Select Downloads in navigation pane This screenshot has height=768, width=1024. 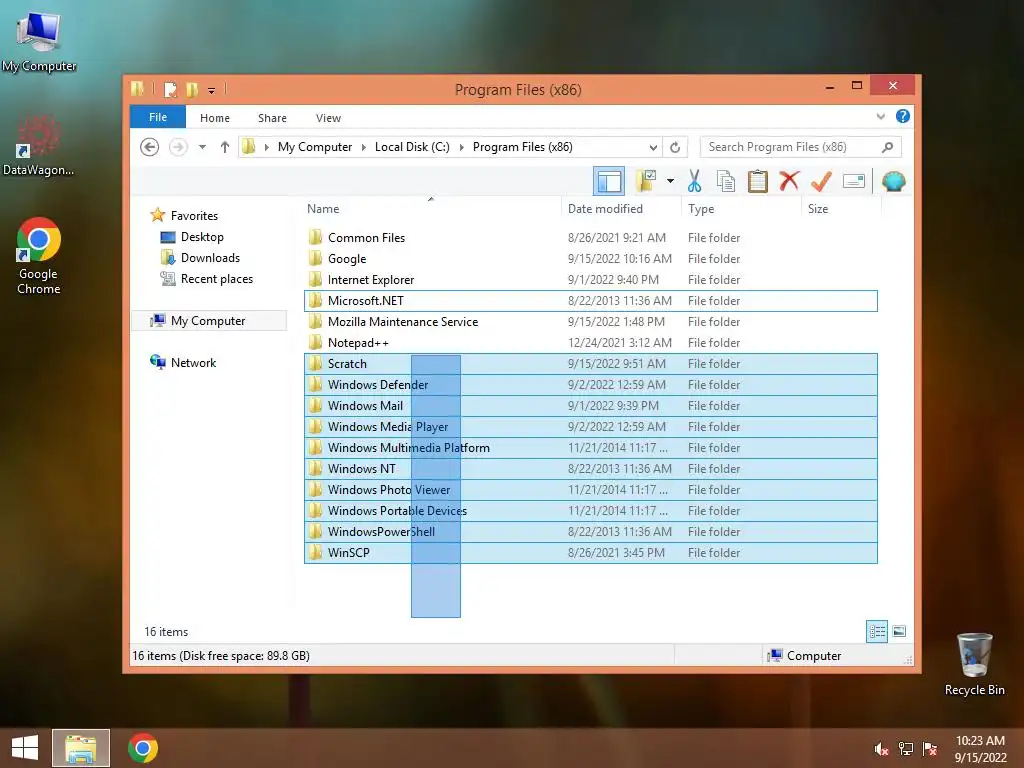pyautogui.click(x=210, y=258)
